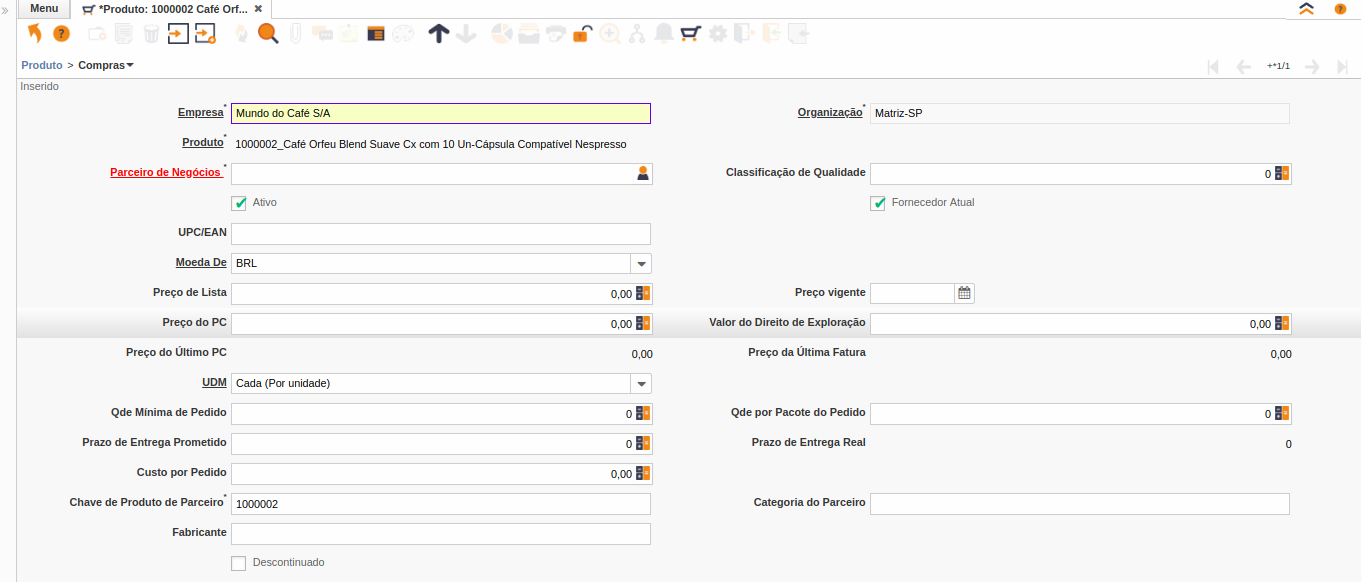Focus the Chave de Produto de Parceiro field
This screenshot has height=582, width=1362.
pos(441,504)
